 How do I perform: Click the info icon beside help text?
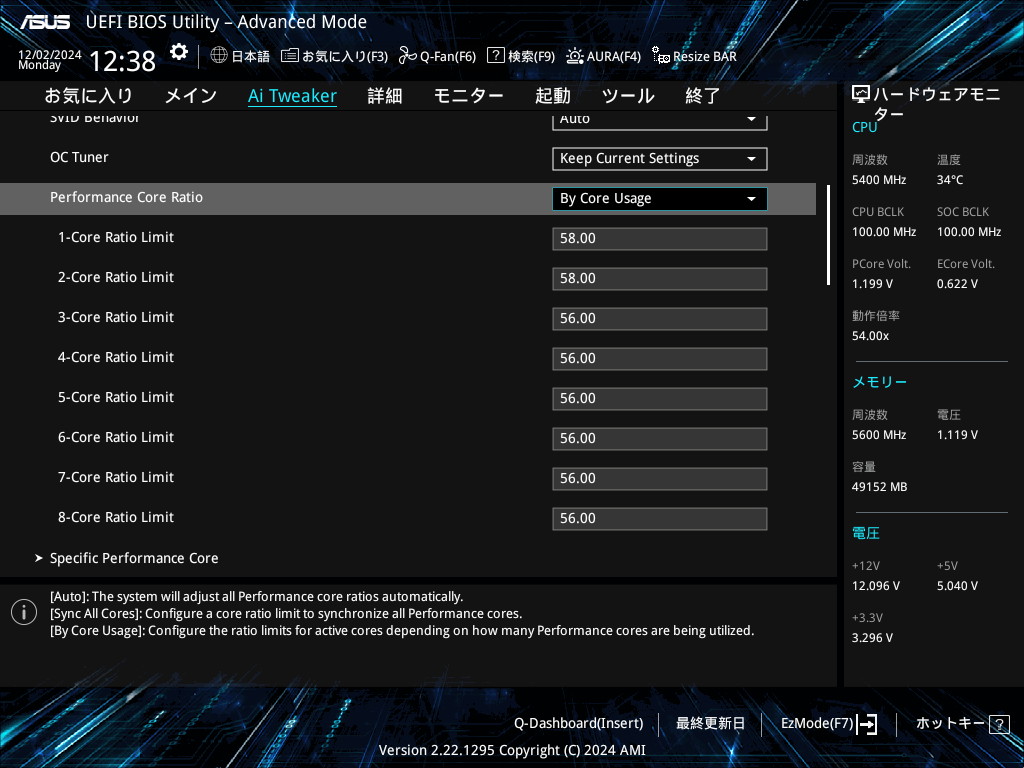coord(24,613)
